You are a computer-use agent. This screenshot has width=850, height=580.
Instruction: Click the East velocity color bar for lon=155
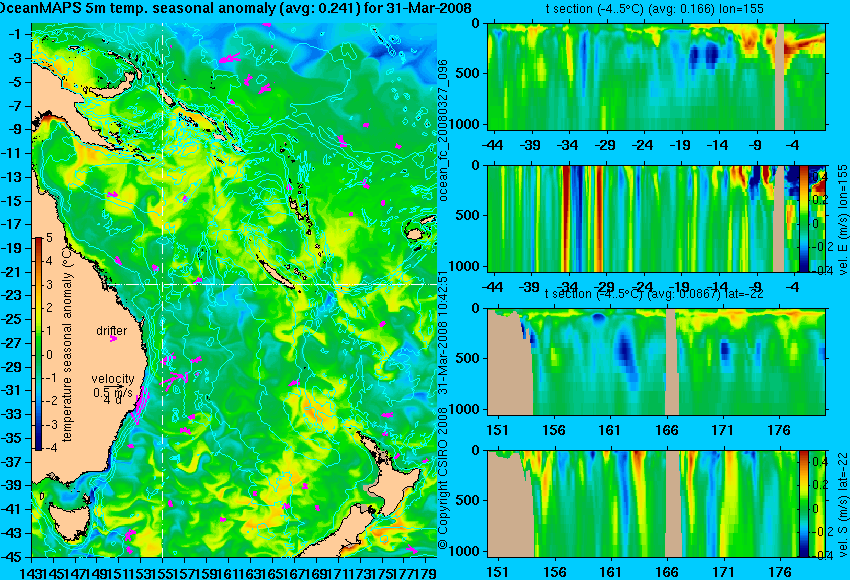pos(803,218)
